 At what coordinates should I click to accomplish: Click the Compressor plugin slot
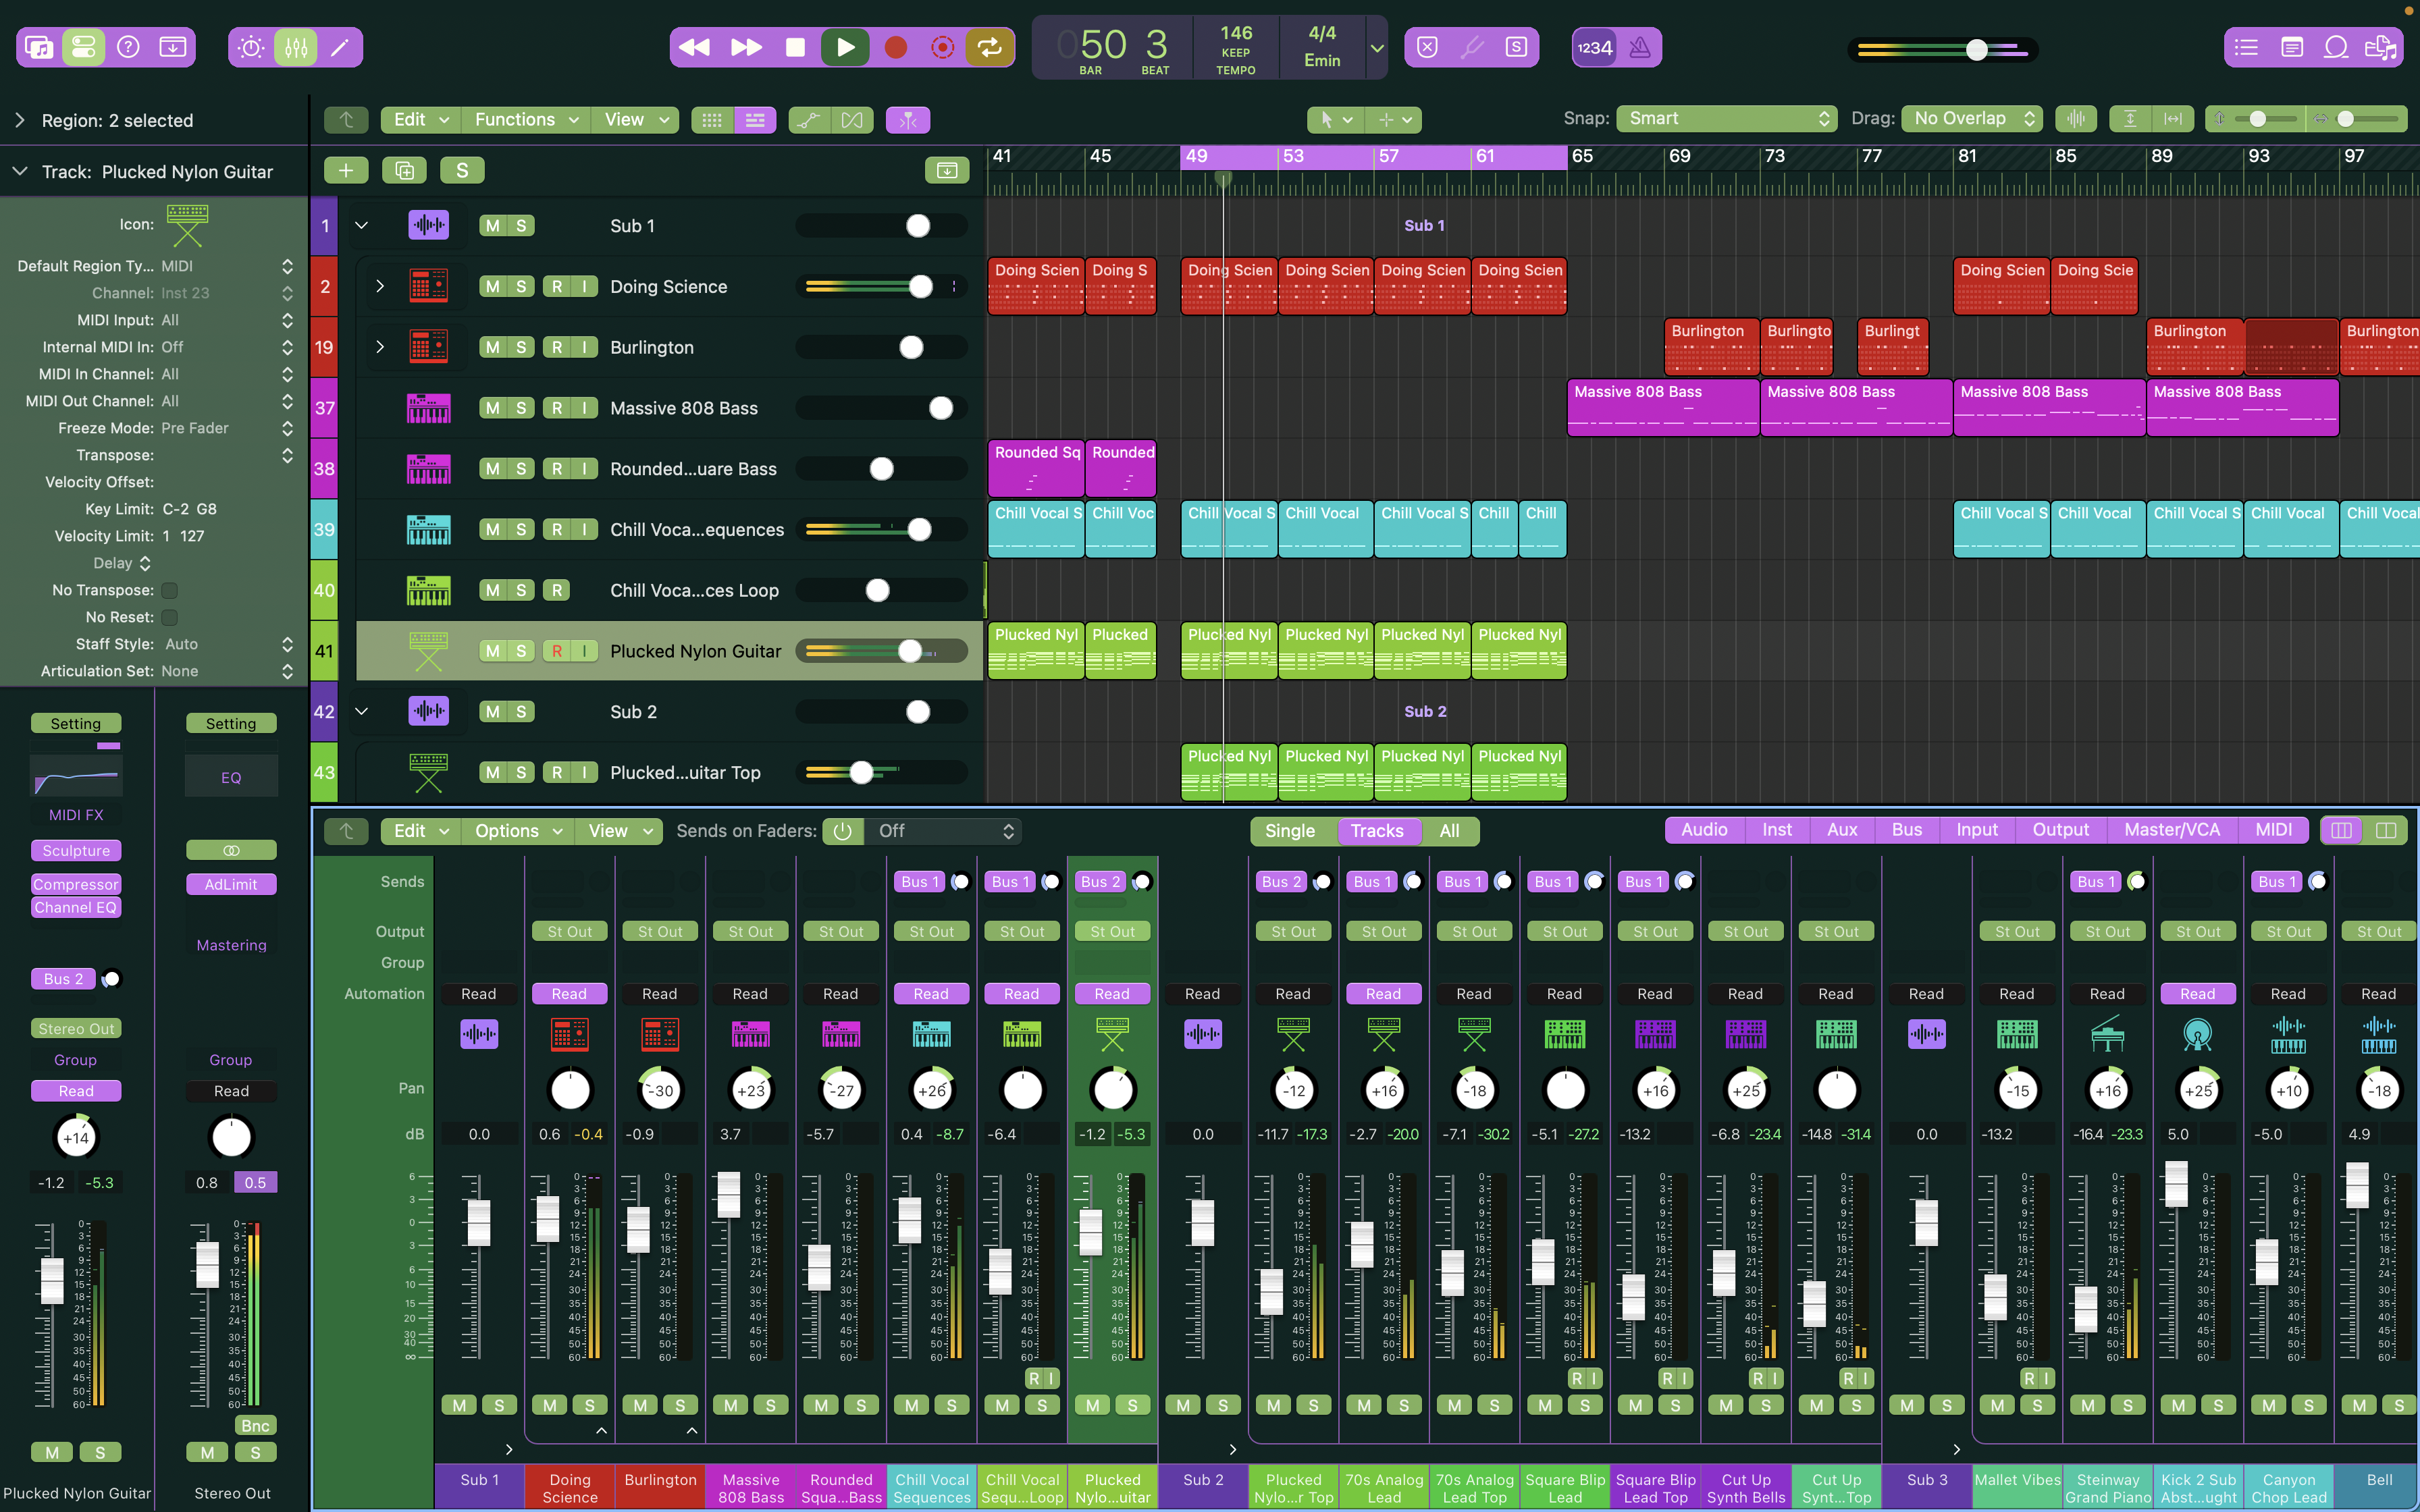[76, 884]
